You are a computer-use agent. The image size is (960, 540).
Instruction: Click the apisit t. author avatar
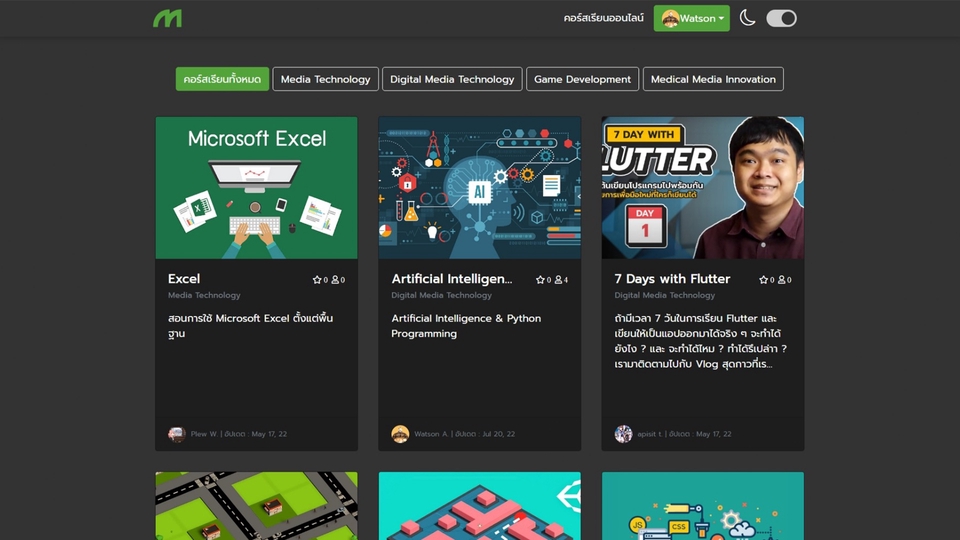(623, 434)
